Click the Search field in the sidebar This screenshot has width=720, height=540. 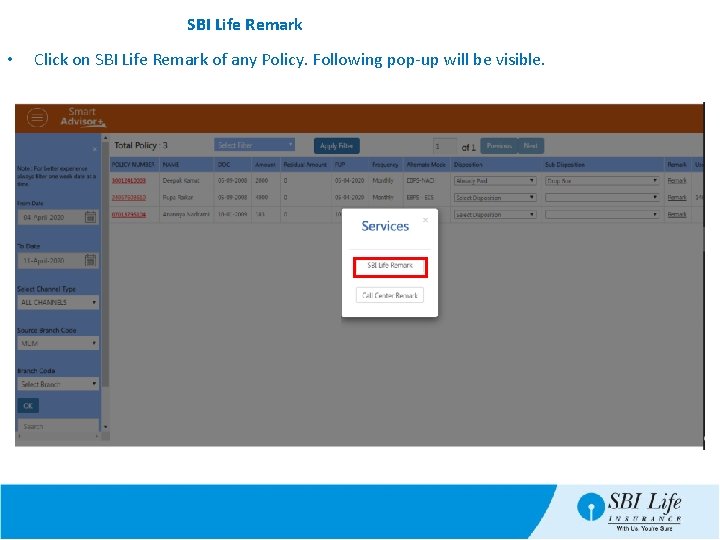(x=58, y=426)
